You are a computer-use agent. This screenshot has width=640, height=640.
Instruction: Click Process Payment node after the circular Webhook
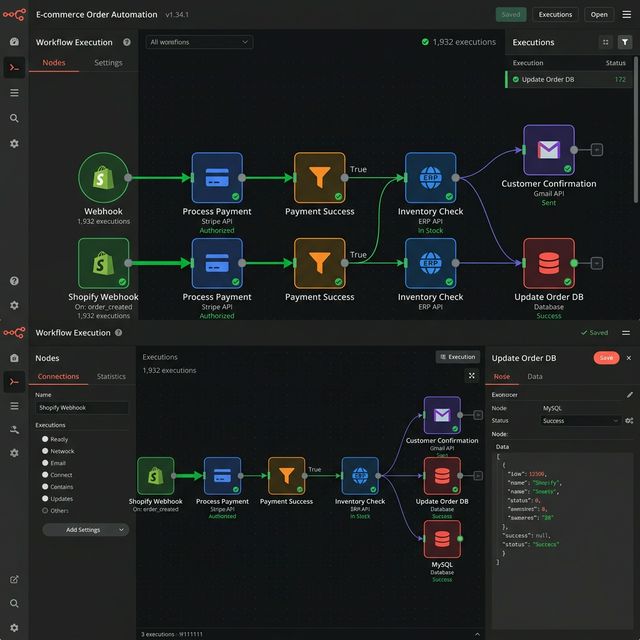click(217, 178)
